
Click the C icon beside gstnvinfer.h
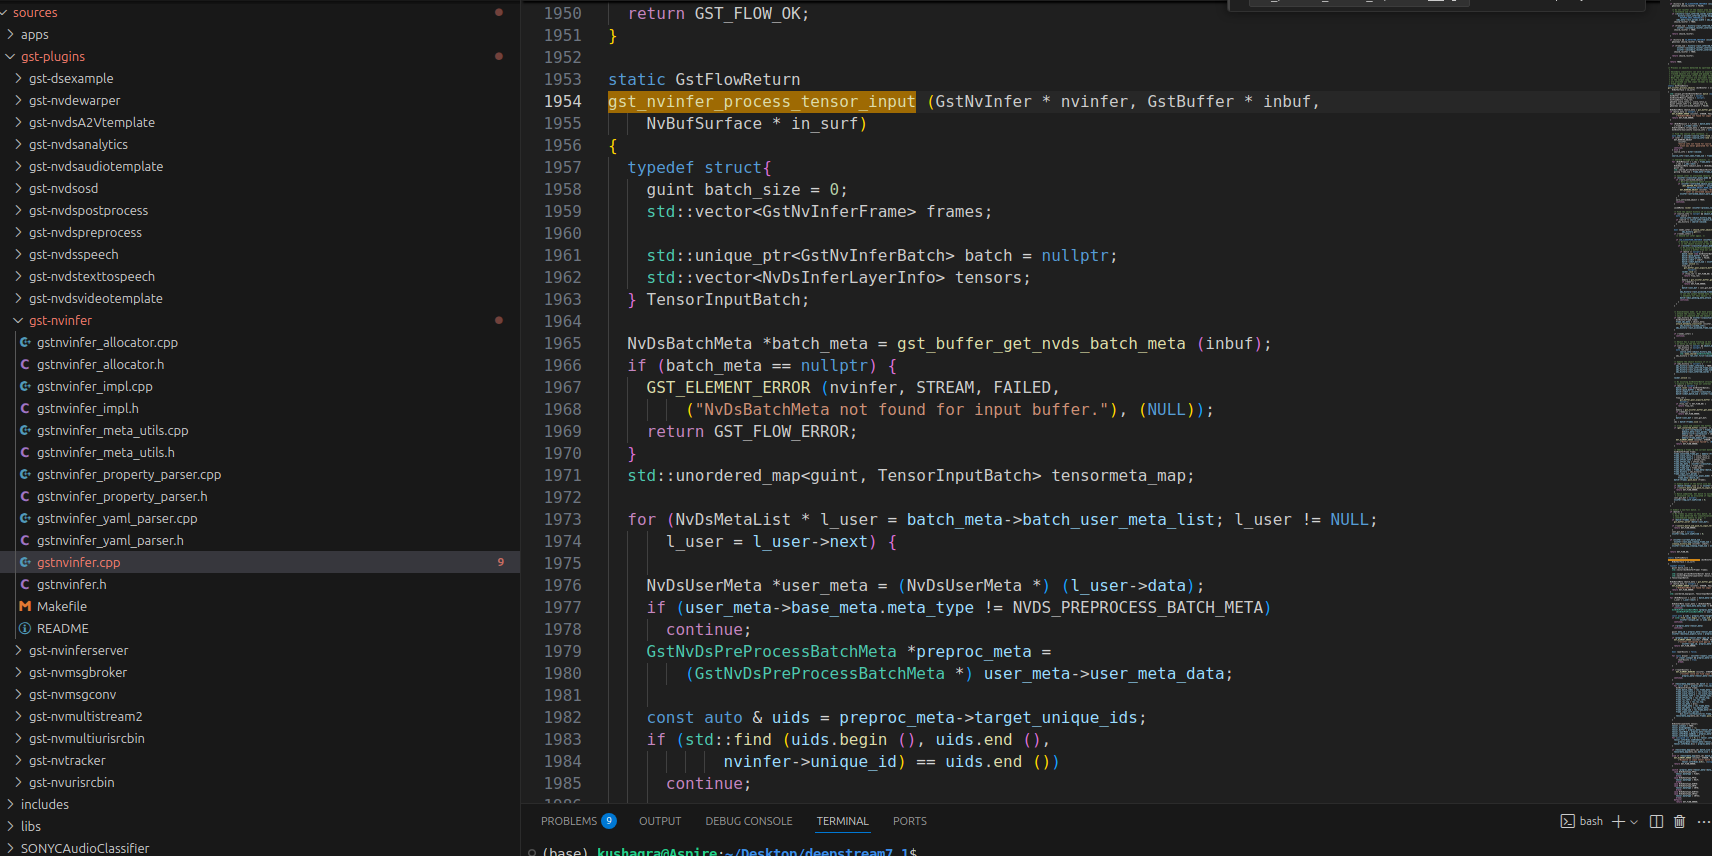[25, 584]
